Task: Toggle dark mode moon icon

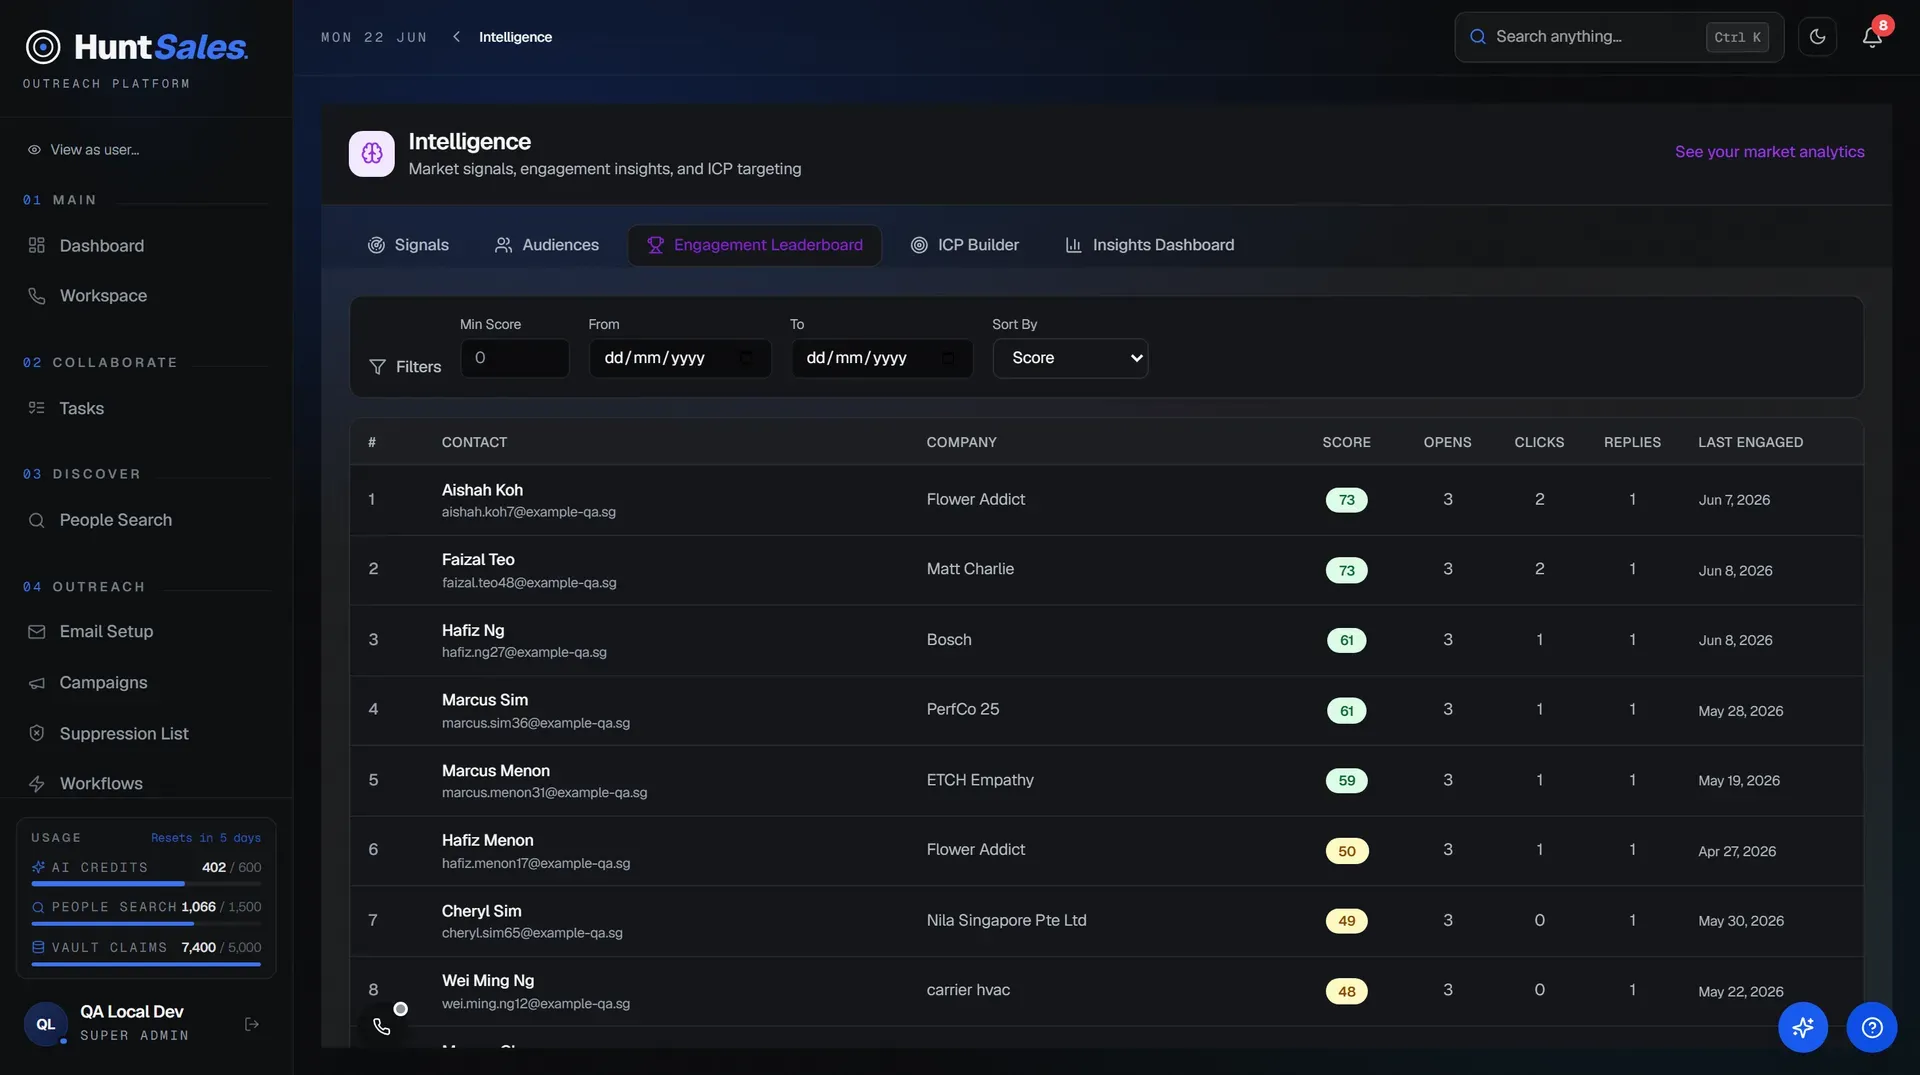Action: pyautogui.click(x=1817, y=37)
